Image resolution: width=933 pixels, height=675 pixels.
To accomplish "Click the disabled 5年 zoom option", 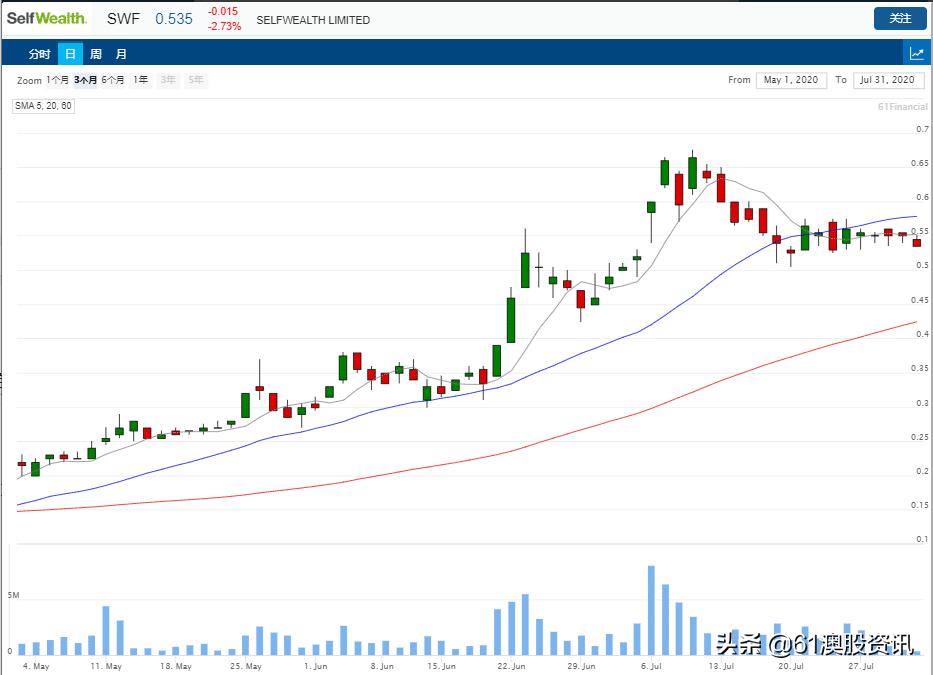I will coord(194,80).
